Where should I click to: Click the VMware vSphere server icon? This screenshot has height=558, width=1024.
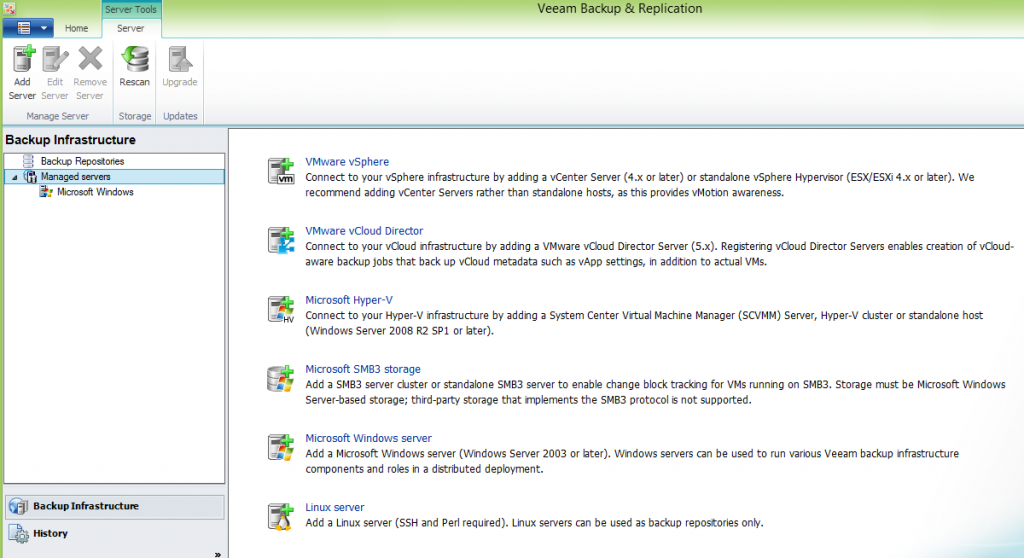[x=280, y=171]
